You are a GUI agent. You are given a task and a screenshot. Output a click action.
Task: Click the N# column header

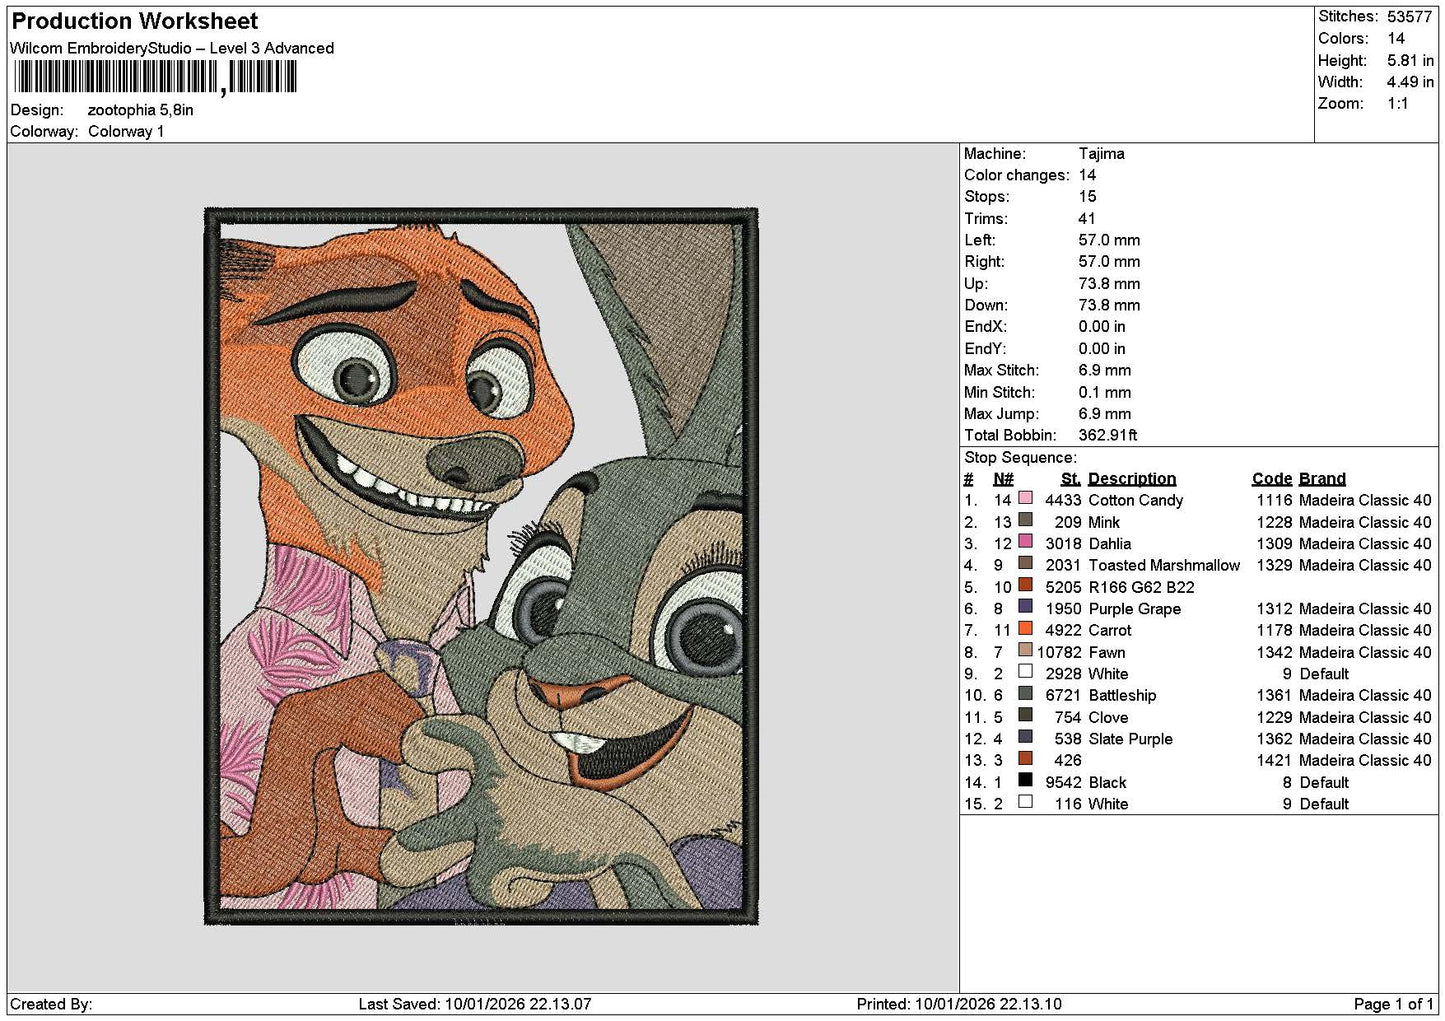1003,479
